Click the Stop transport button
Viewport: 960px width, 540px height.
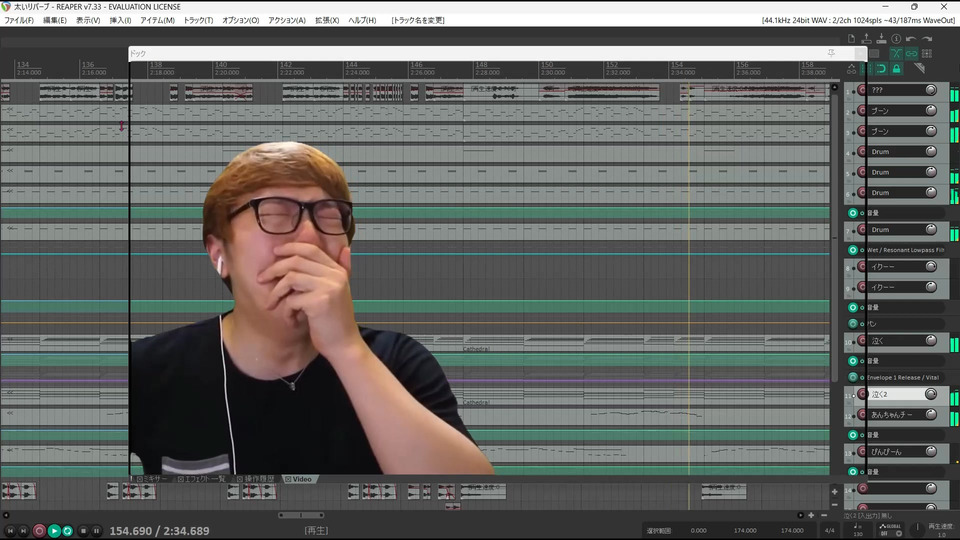[83, 531]
